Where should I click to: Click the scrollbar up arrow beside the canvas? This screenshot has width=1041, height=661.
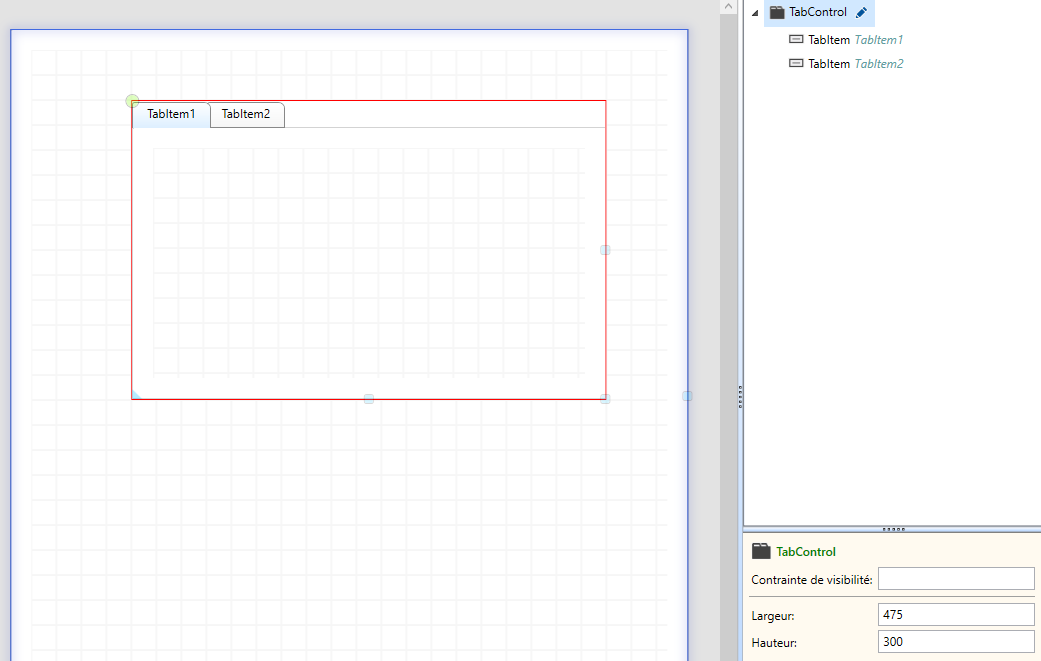(728, 7)
